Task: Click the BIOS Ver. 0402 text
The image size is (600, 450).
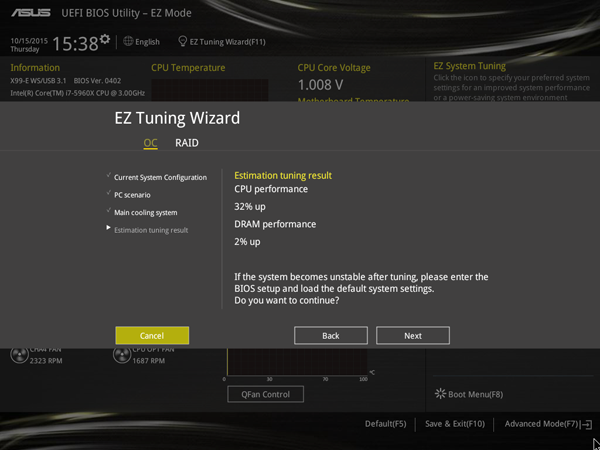Action: click(97, 81)
